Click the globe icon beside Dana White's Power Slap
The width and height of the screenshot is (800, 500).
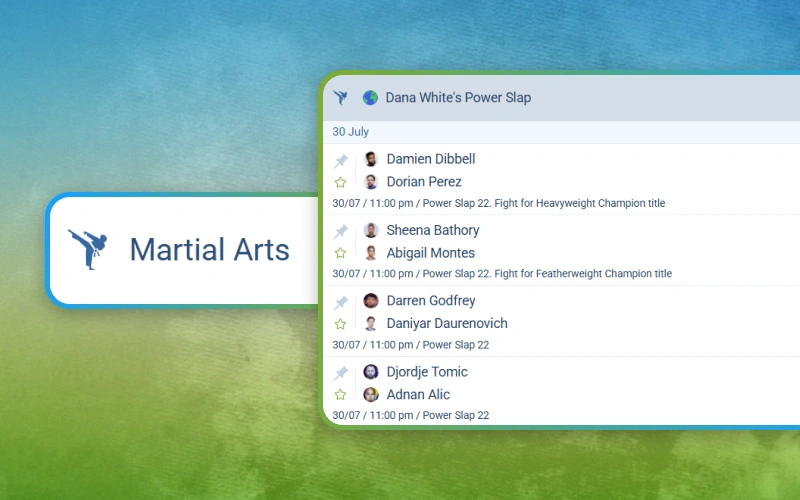370,97
